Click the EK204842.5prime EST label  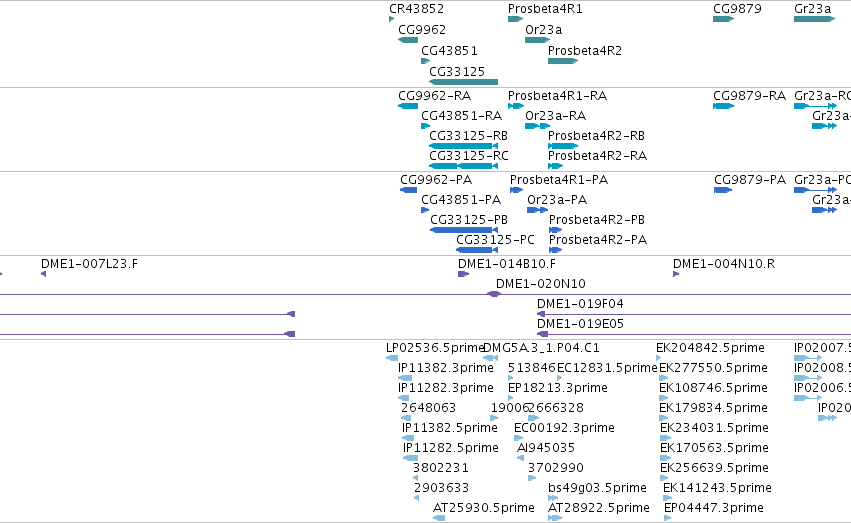pyautogui.click(x=710, y=348)
